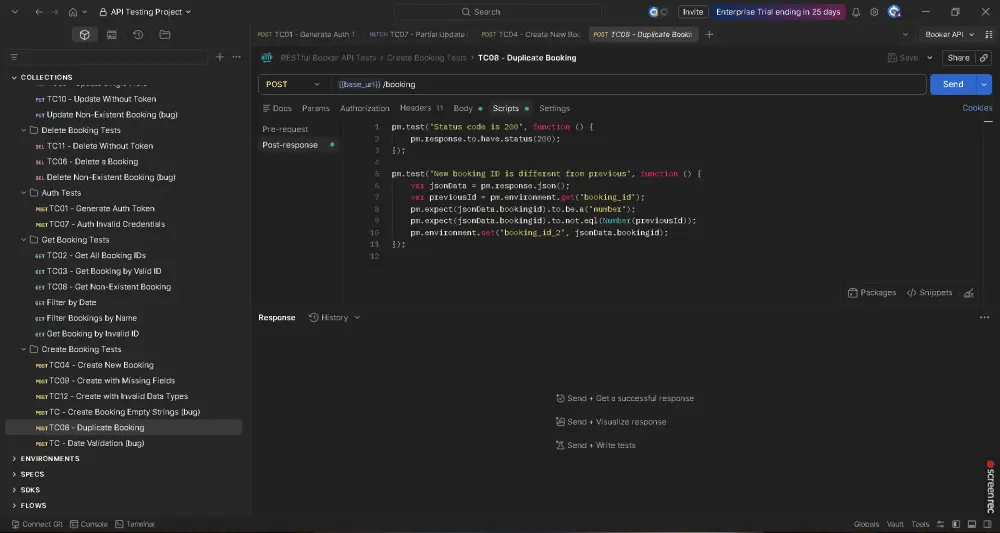This screenshot has width=1000, height=533.
Task: Open Packages in script editor
Action: tap(872, 293)
